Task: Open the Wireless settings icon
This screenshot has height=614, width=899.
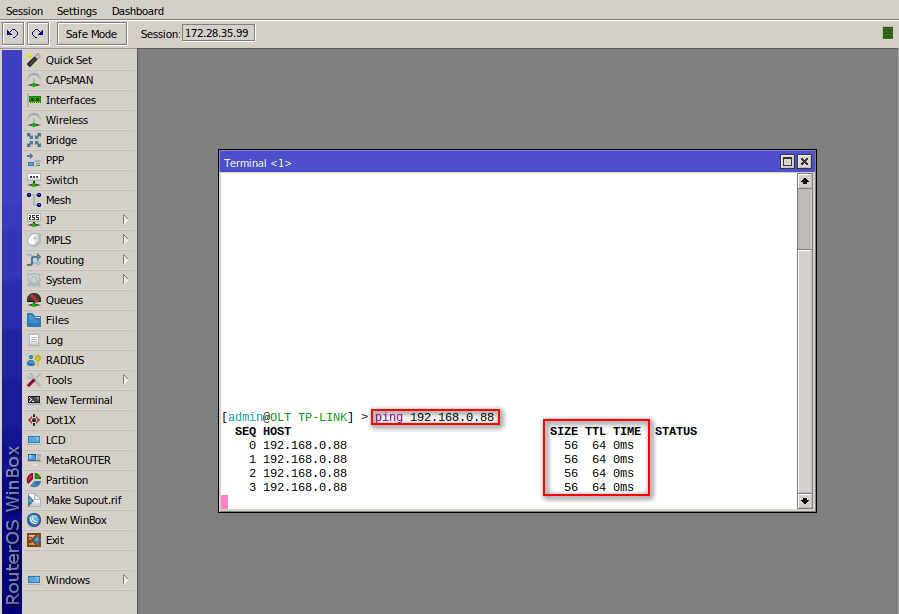Action: pos(34,120)
